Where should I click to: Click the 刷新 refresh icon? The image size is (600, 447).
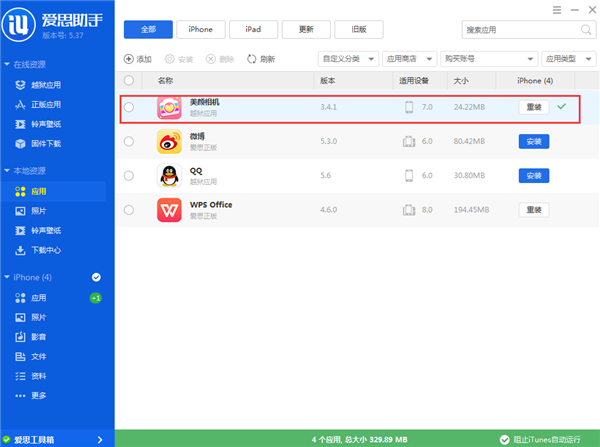click(x=251, y=59)
